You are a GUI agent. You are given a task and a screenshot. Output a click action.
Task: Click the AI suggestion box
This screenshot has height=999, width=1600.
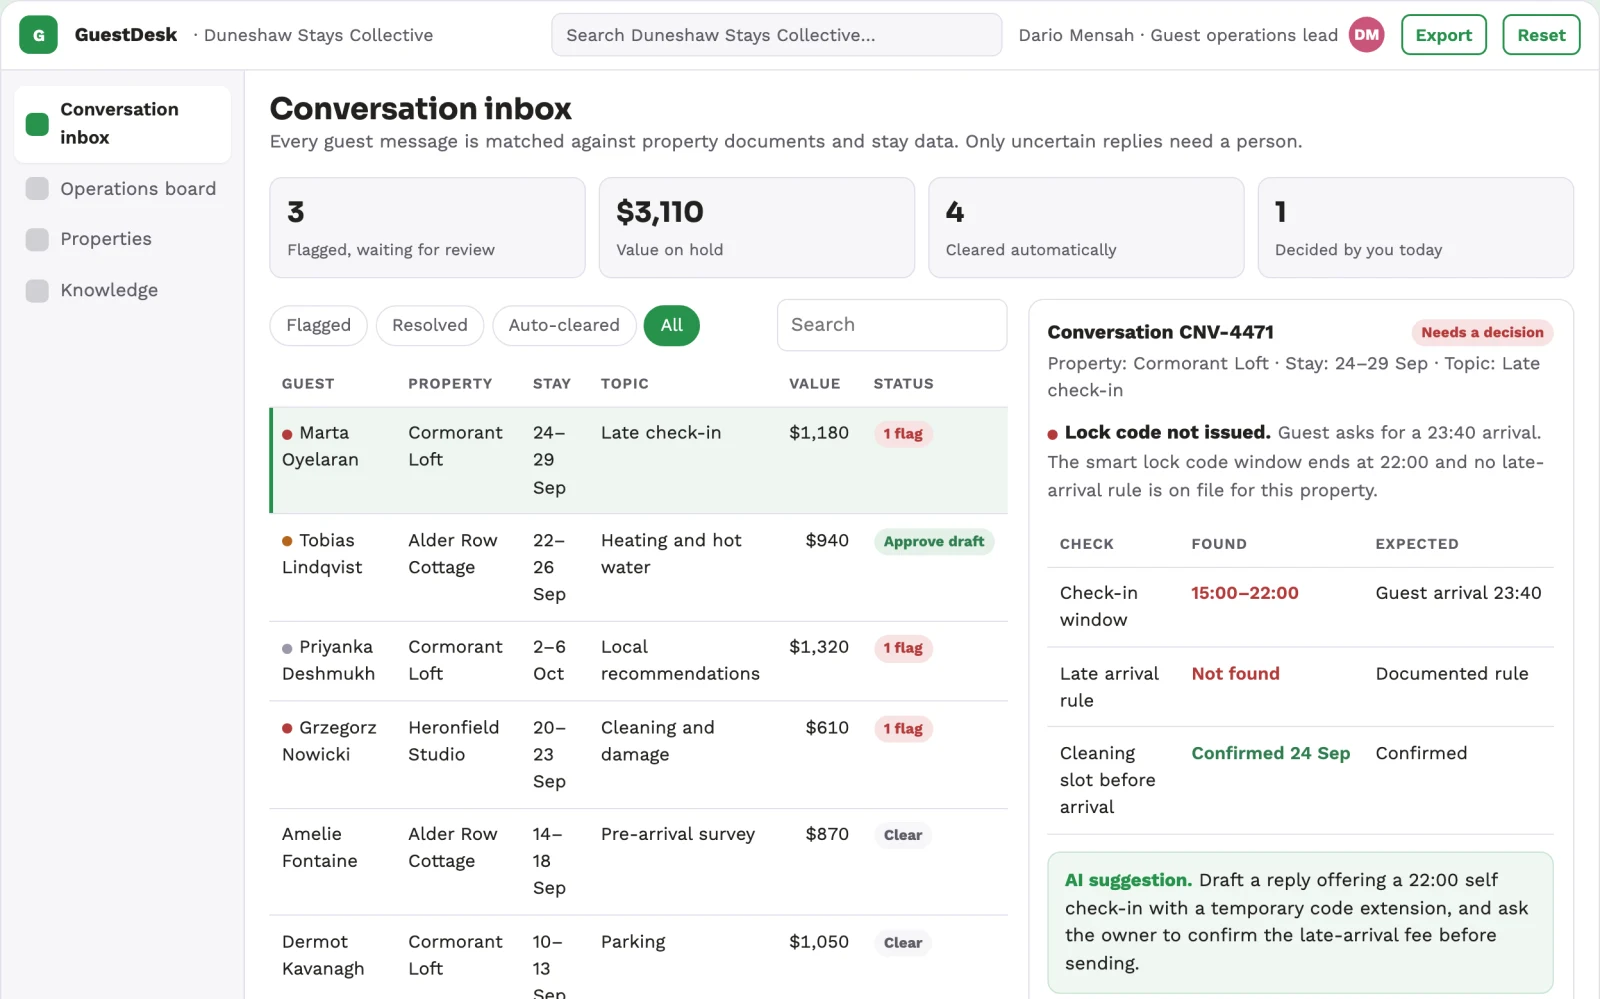coord(1300,922)
